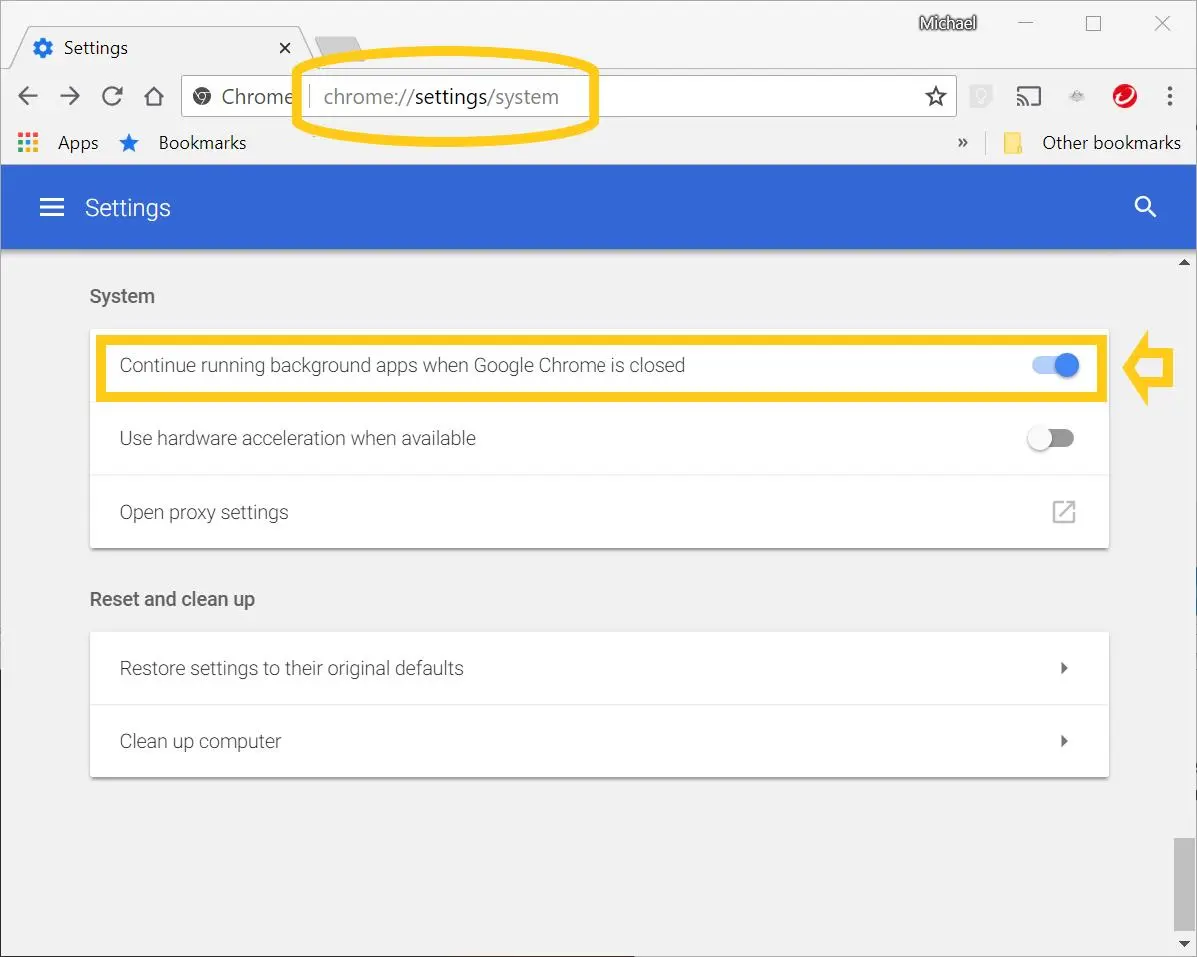Viewport: 1197px width, 957px height.
Task: Click the address bar URL field
Action: pos(569,96)
